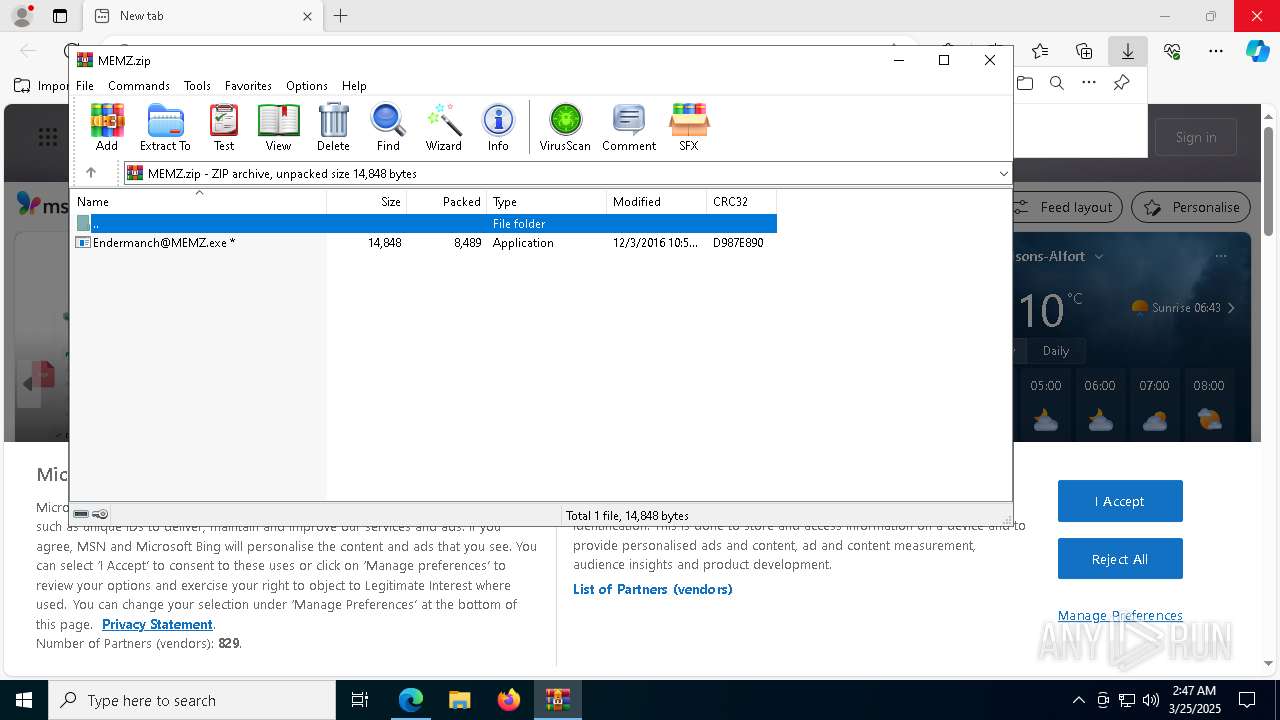Viewport: 1280px width, 720px height.
Task: Switch to the Daily weather tab
Action: [x=1056, y=351]
